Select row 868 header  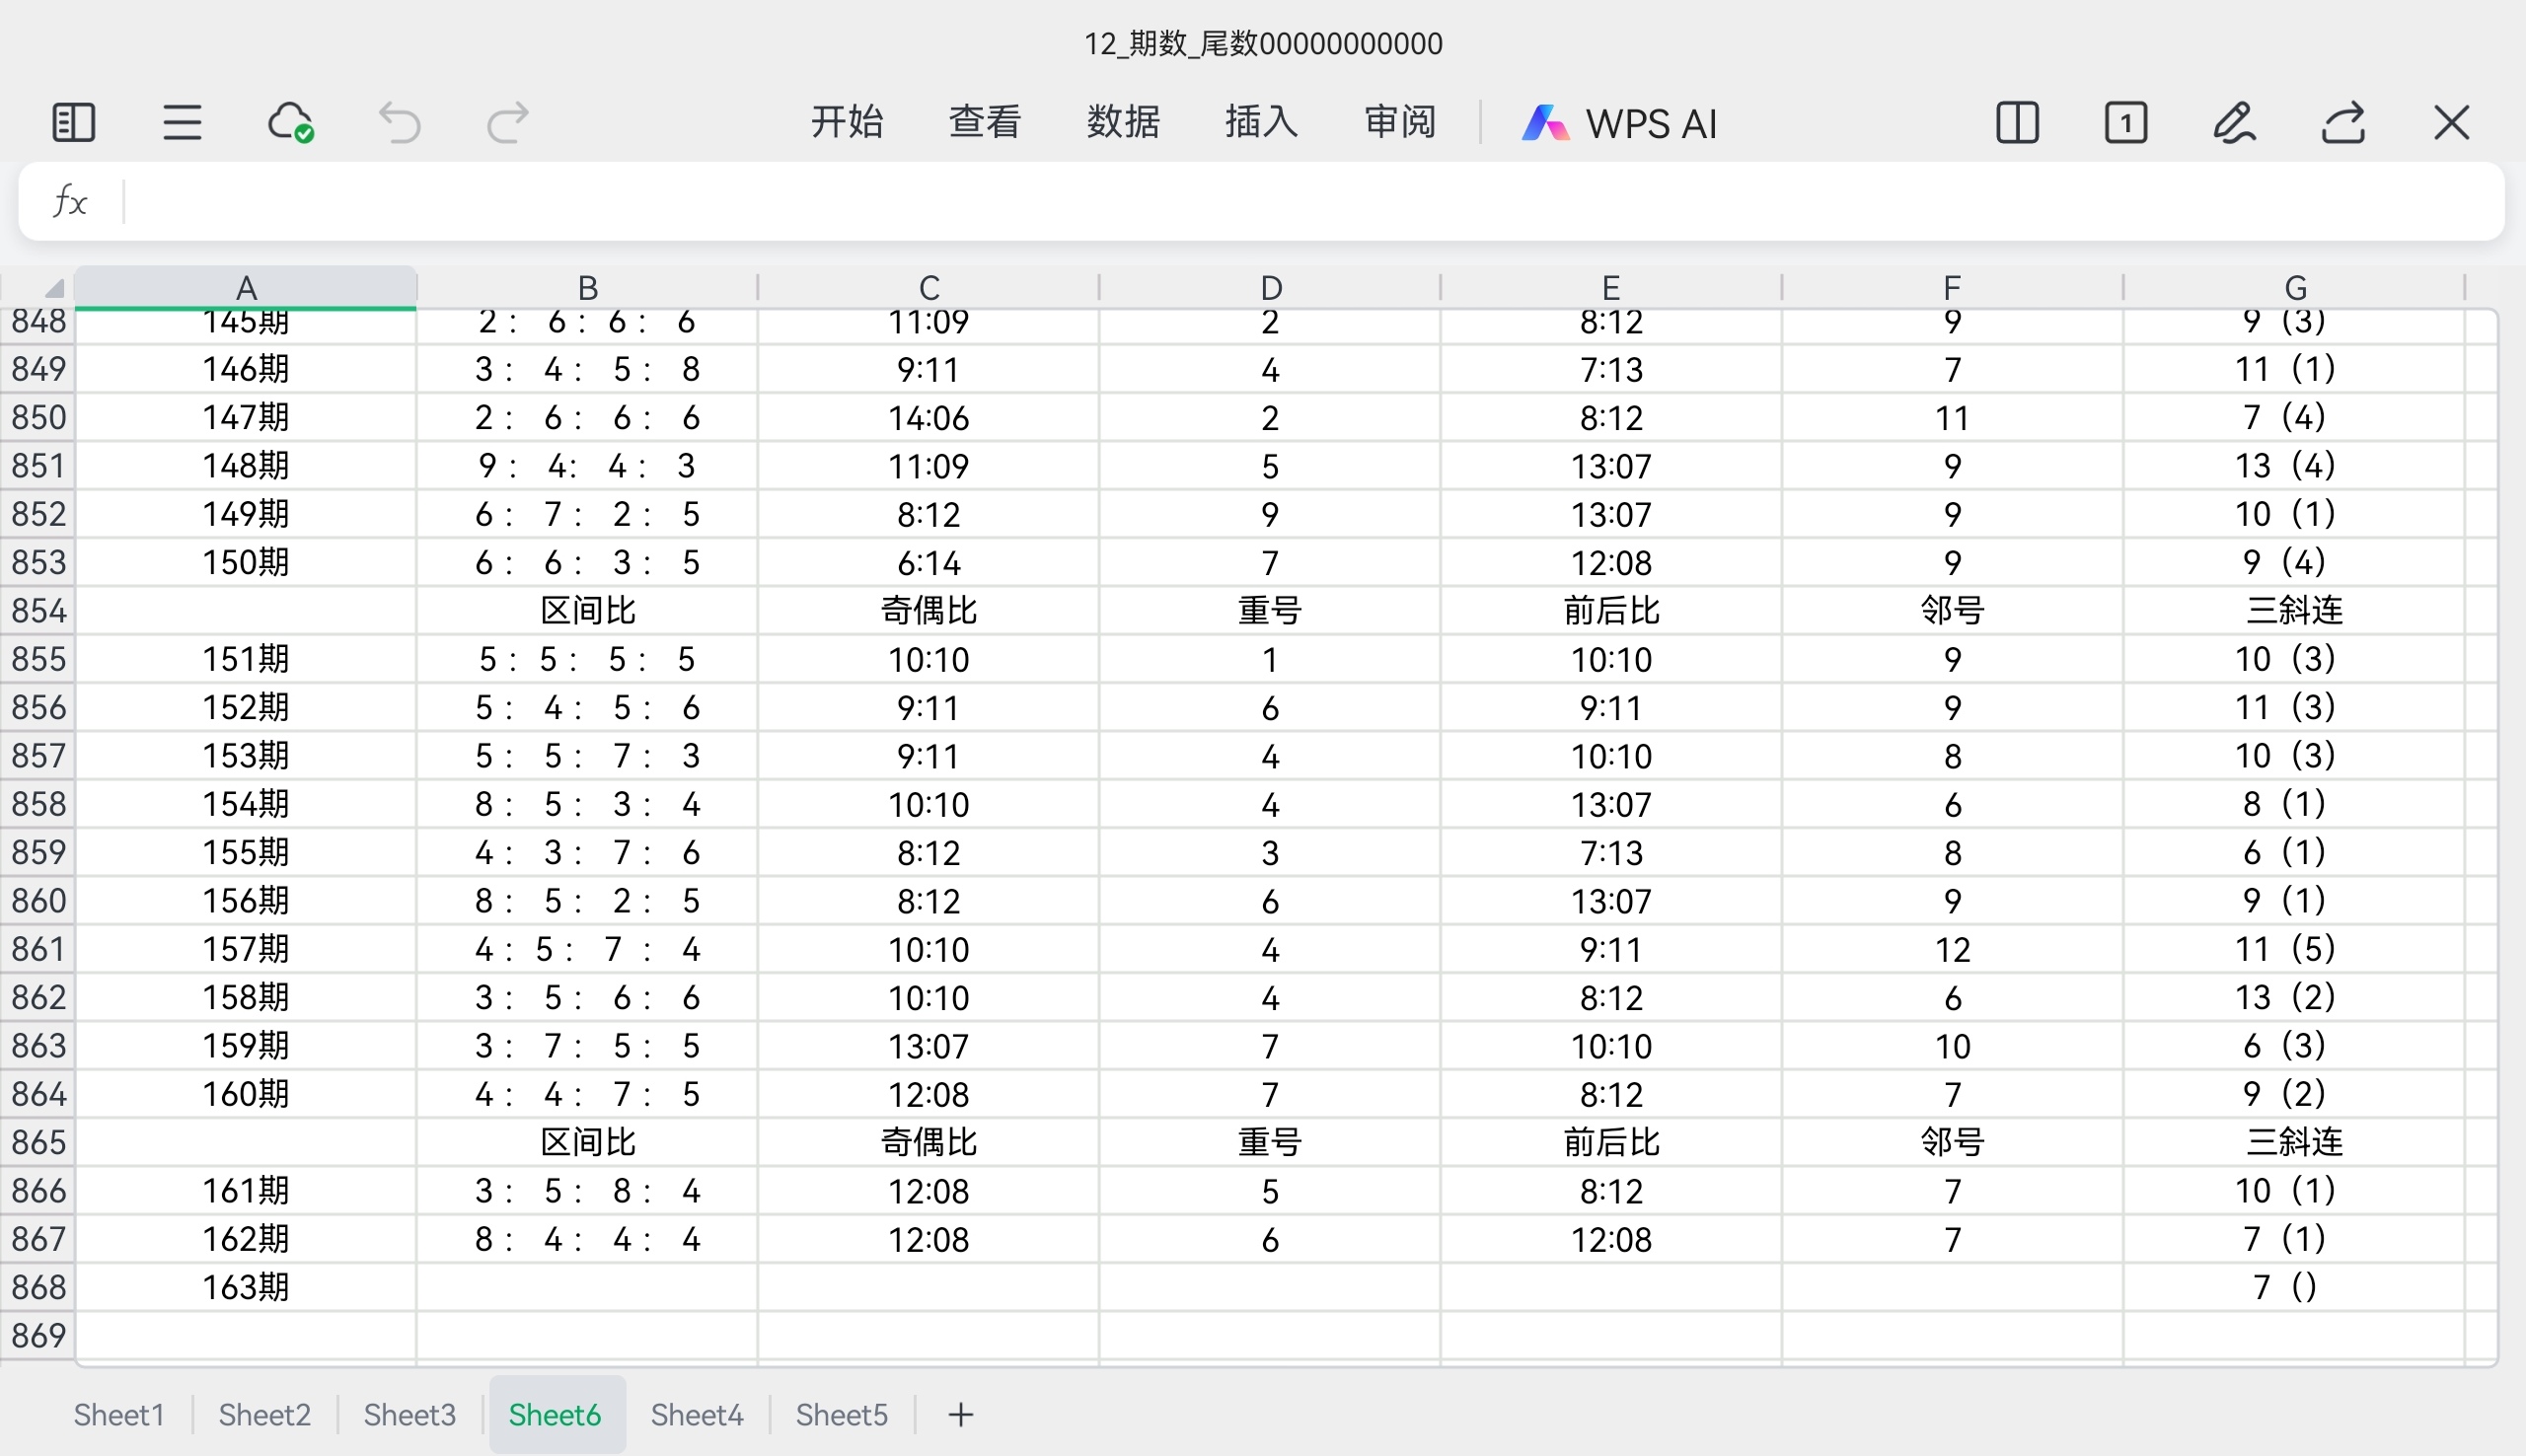tap(38, 1287)
